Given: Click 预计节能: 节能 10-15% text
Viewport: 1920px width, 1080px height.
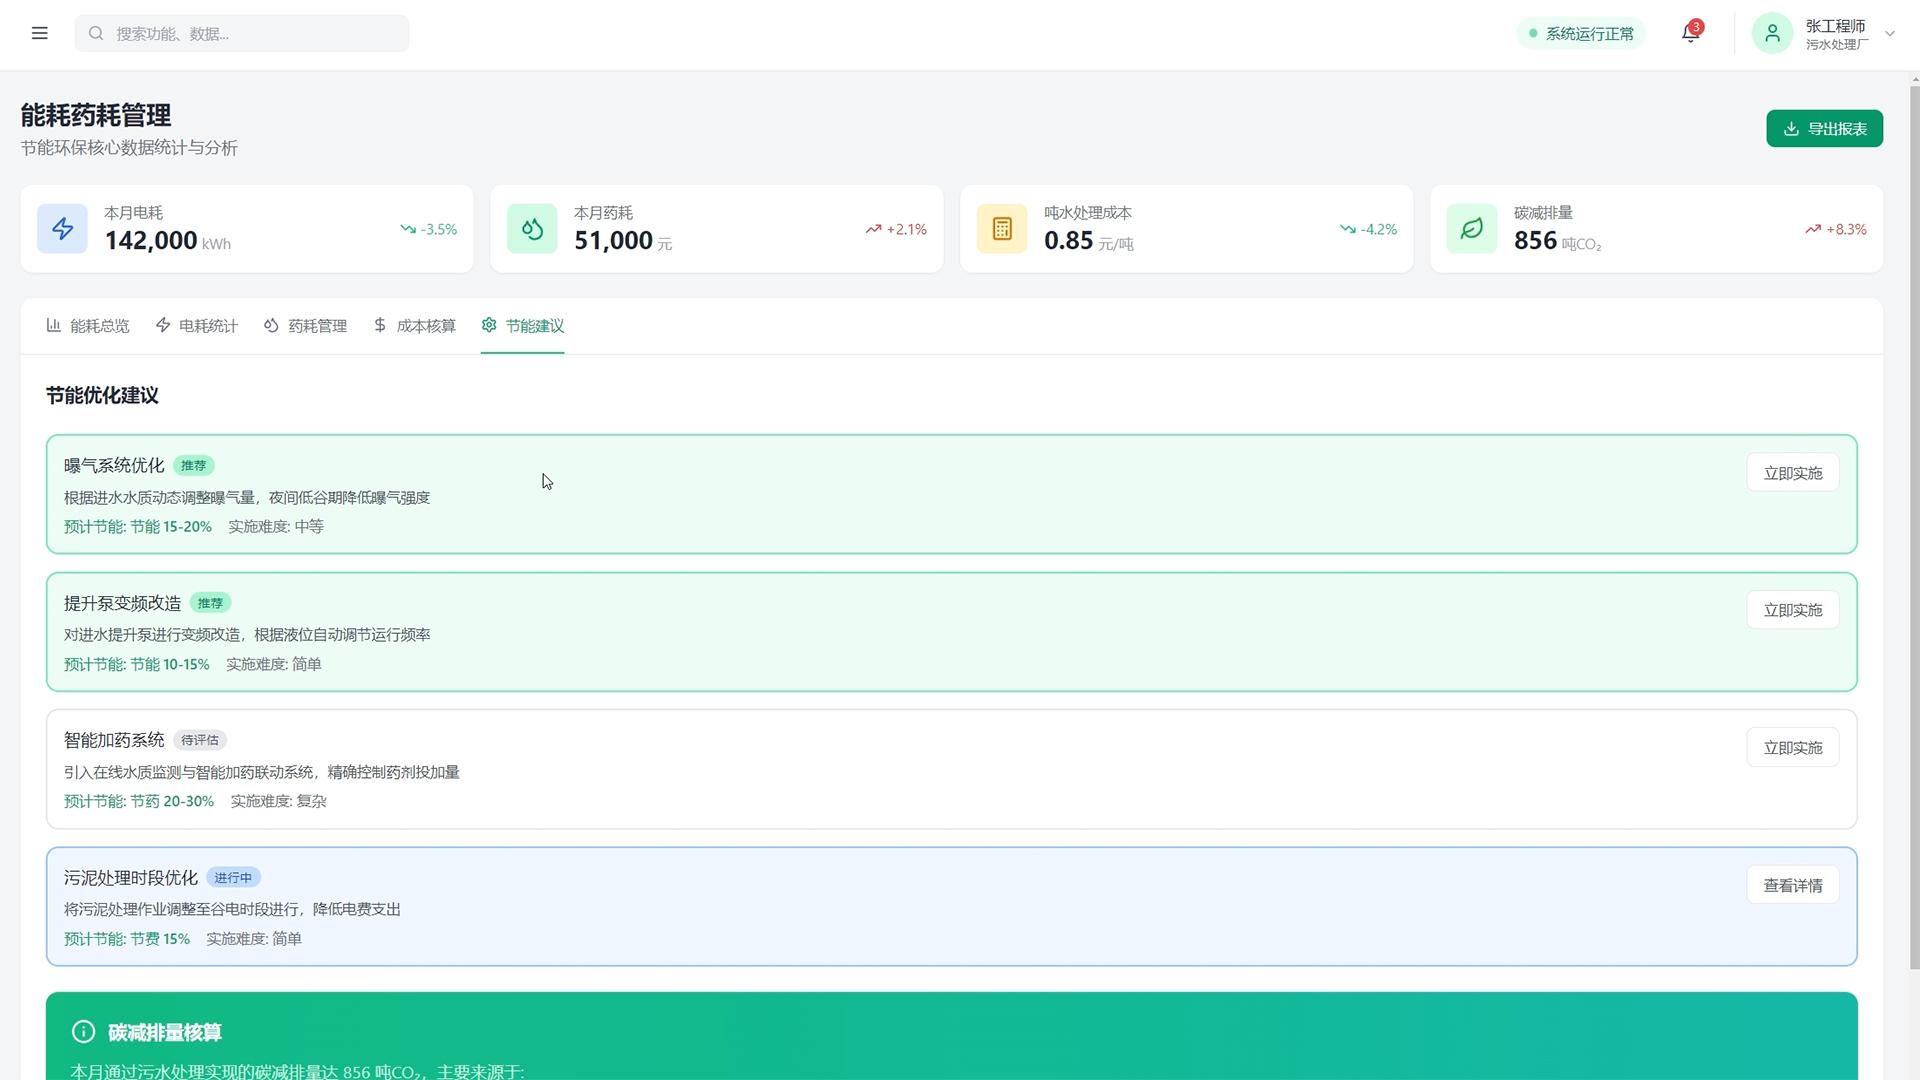Looking at the screenshot, I should (137, 664).
